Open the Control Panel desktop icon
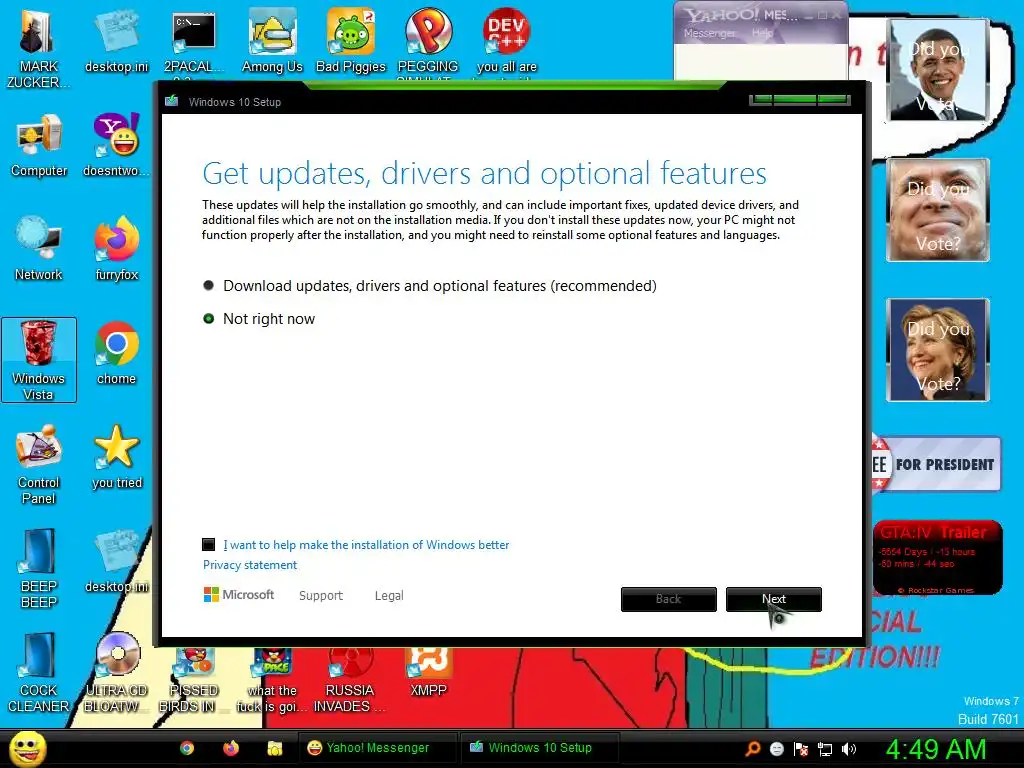The width and height of the screenshot is (1024, 768). pyautogui.click(x=39, y=465)
